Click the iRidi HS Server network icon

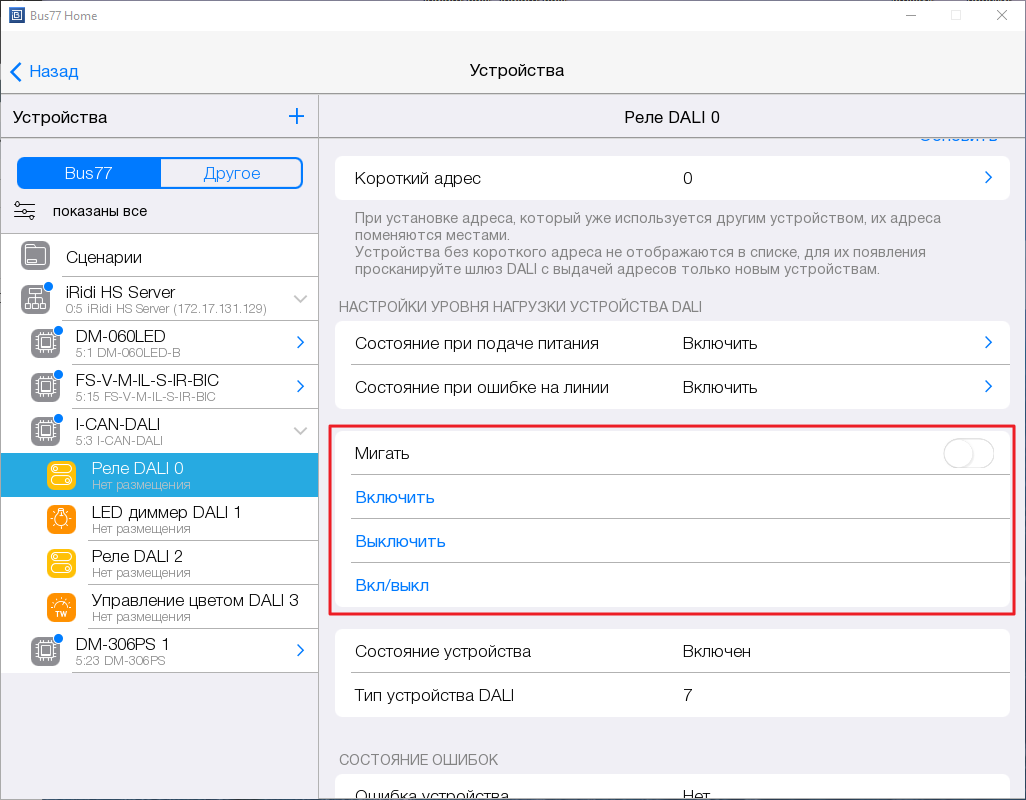36,299
